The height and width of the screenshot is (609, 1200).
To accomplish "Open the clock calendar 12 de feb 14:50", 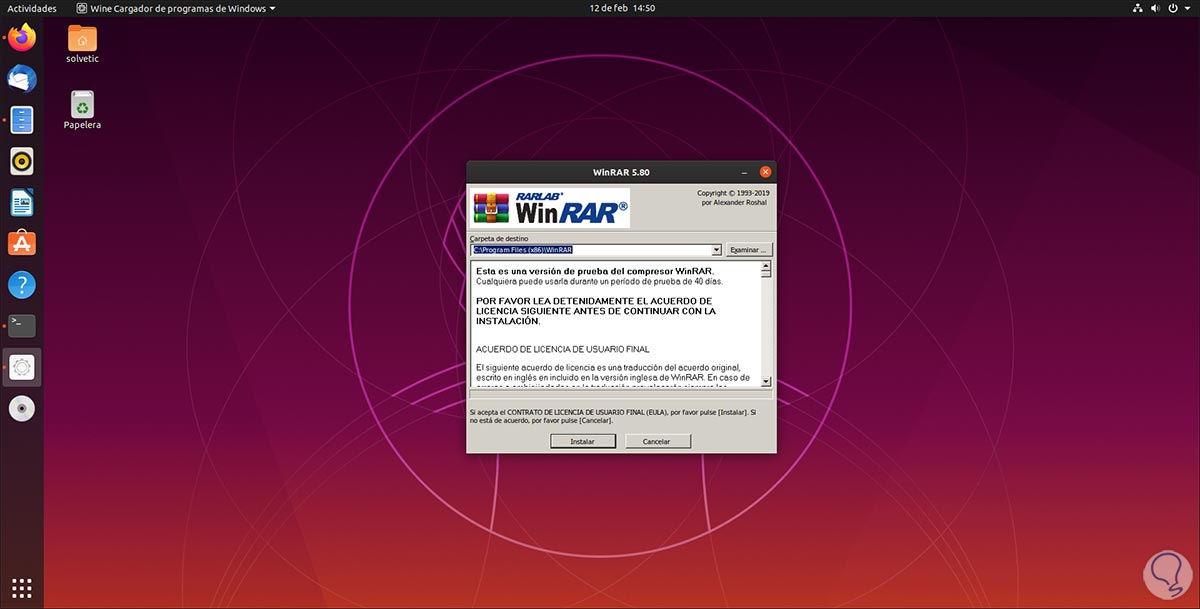I will point(623,8).
